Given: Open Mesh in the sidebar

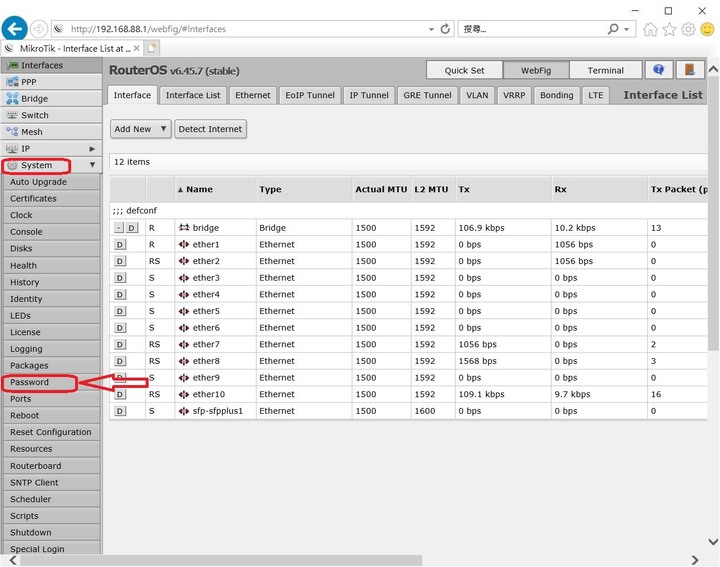Looking at the screenshot, I should coord(51,132).
